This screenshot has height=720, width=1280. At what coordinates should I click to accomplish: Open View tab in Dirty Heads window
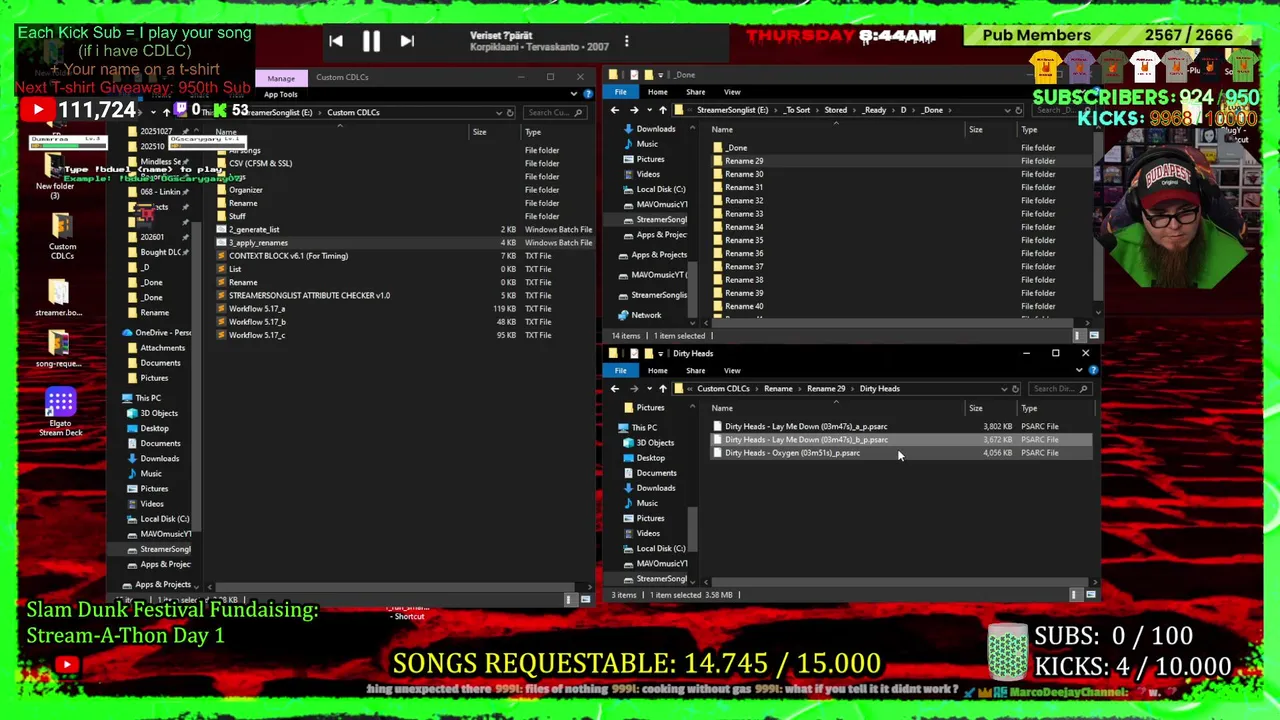(732, 371)
